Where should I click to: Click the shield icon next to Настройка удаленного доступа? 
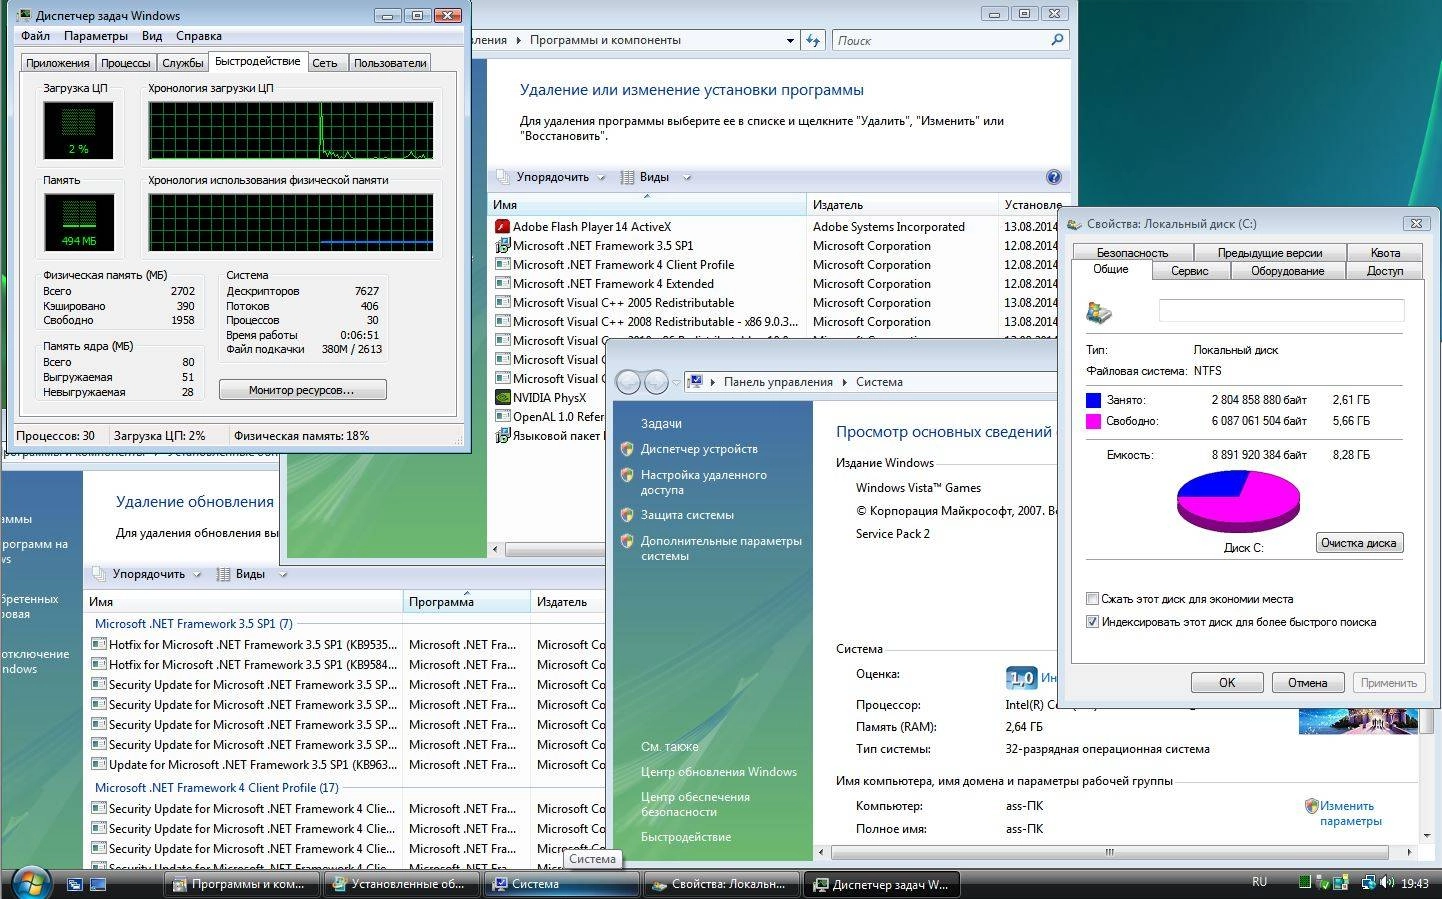(x=627, y=476)
